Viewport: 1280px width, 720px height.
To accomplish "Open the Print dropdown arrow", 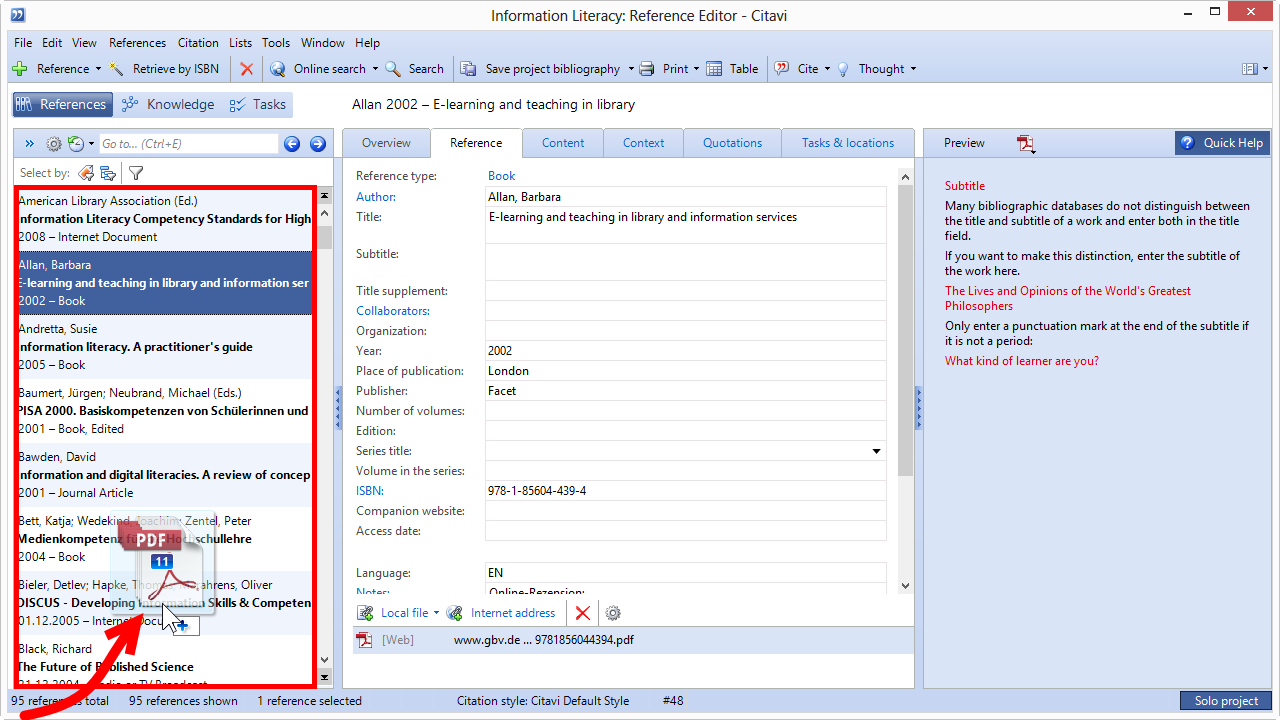I will tap(697, 69).
